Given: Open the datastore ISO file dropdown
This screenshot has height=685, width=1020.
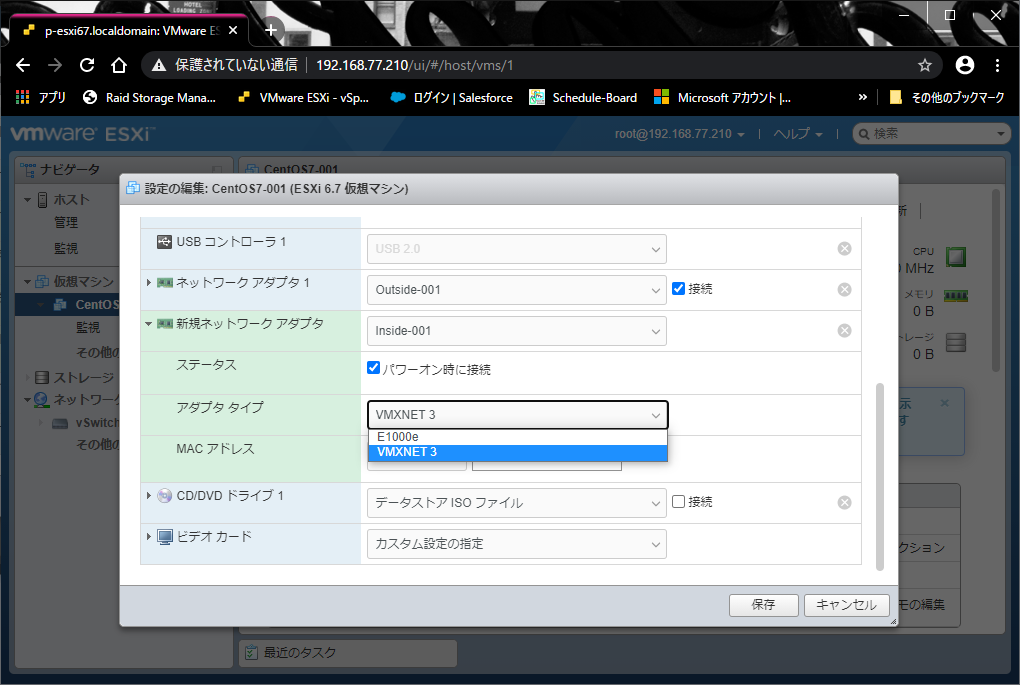Looking at the screenshot, I should [x=517, y=502].
